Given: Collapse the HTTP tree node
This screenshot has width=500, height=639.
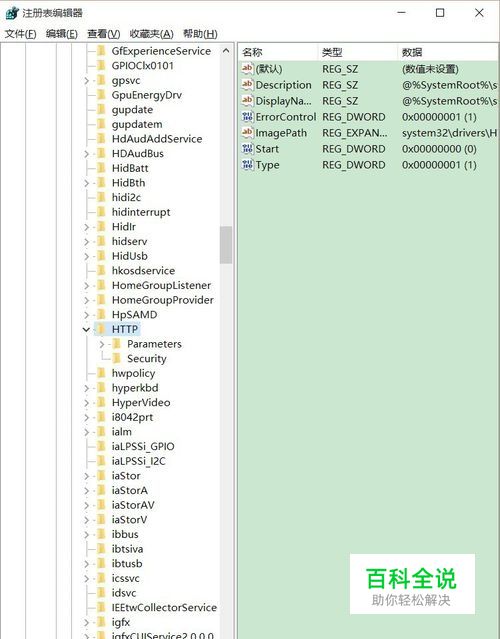Looking at the screenshot, I should [86, 329].
